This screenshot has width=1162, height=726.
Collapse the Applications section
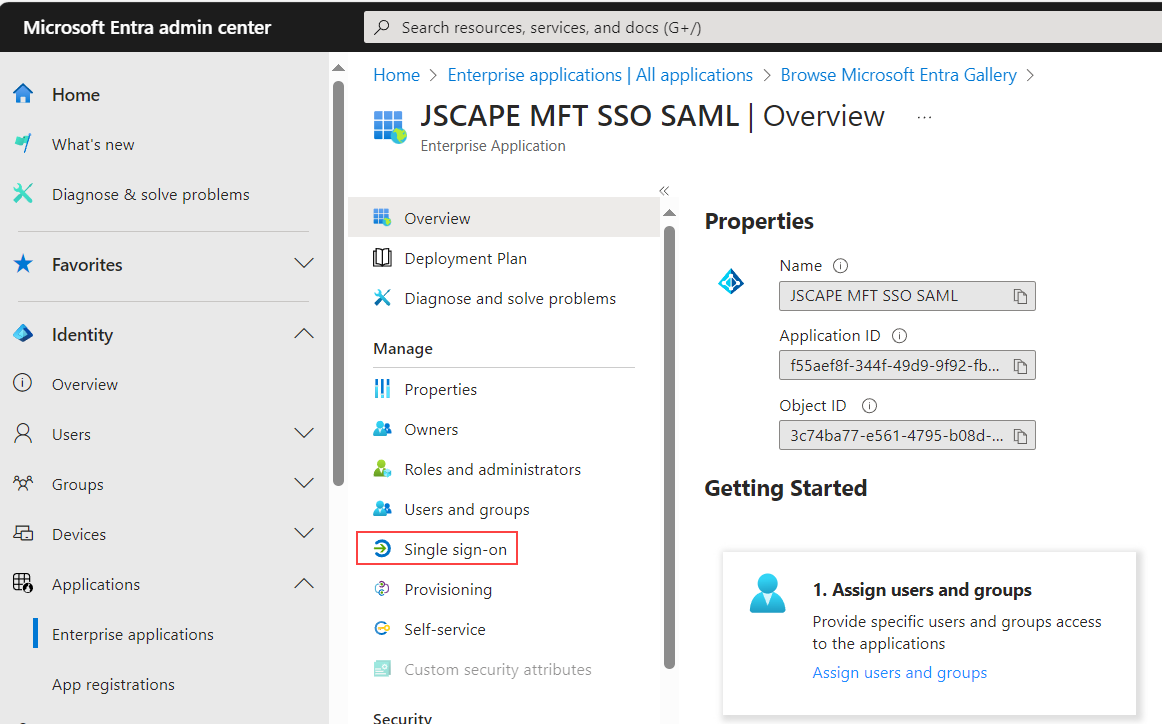(303, 583)
